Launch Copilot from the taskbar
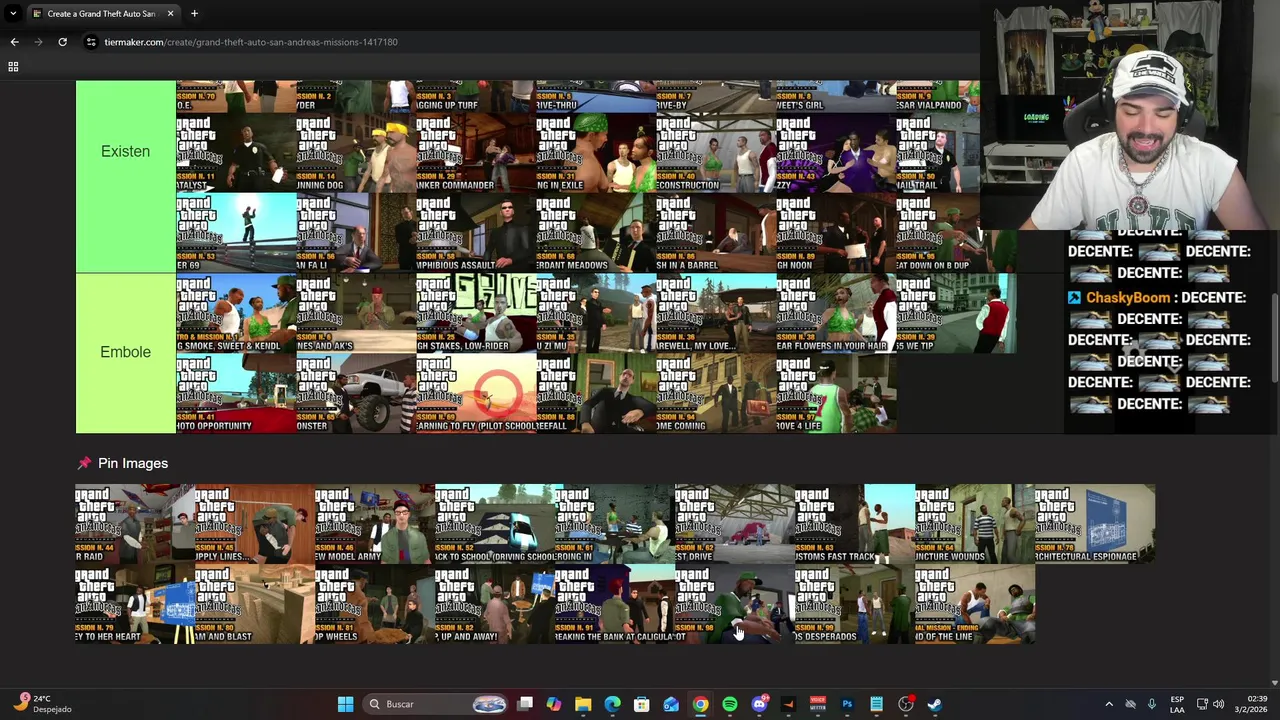This screenshot has height=720, width=1280. 554,704
